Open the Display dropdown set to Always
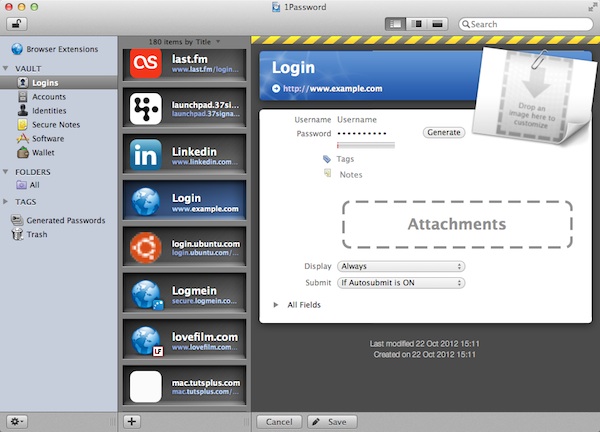This screenshot has height=432, width=600. click(401, 266)
